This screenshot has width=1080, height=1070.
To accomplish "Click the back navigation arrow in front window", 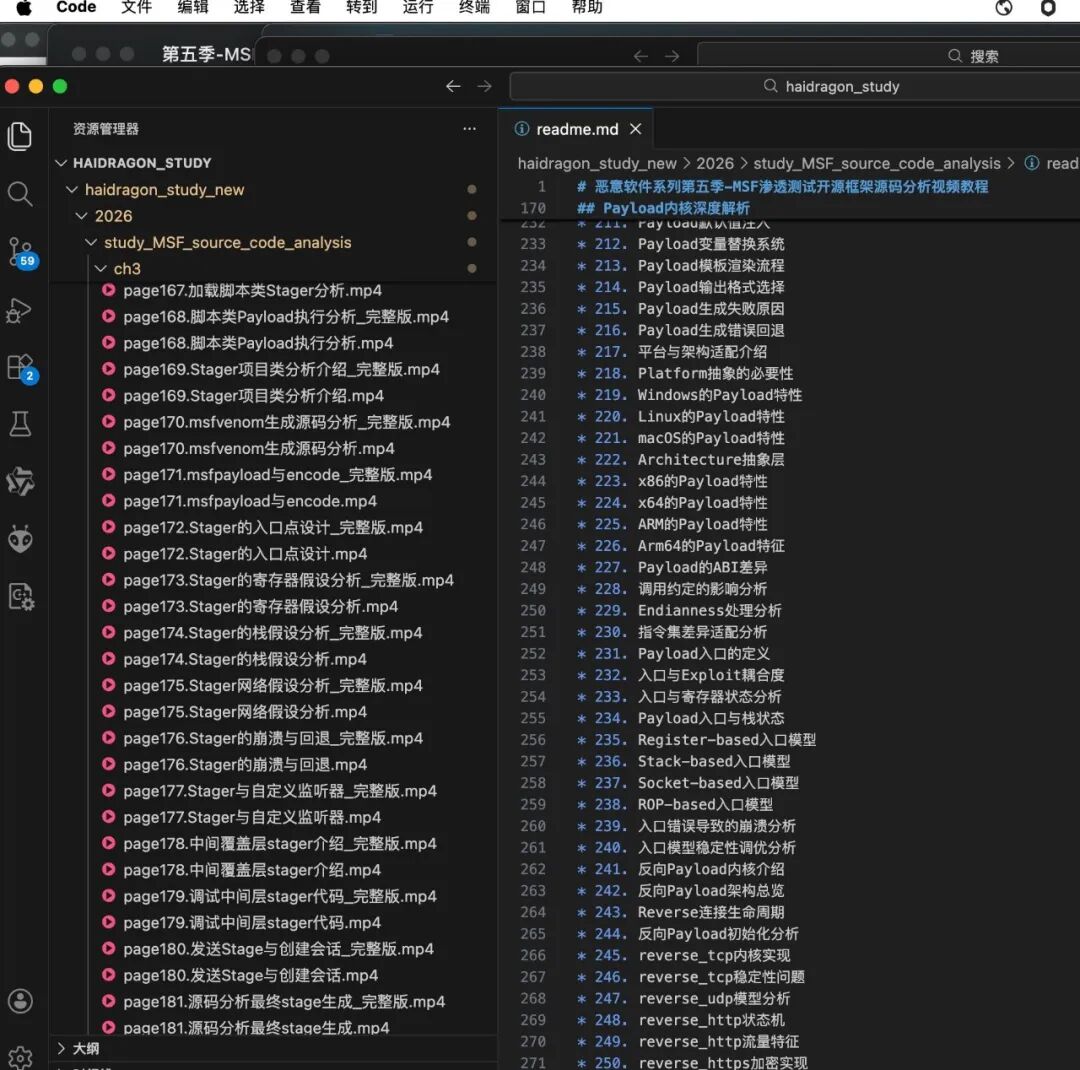I will [x=453, y=86].
